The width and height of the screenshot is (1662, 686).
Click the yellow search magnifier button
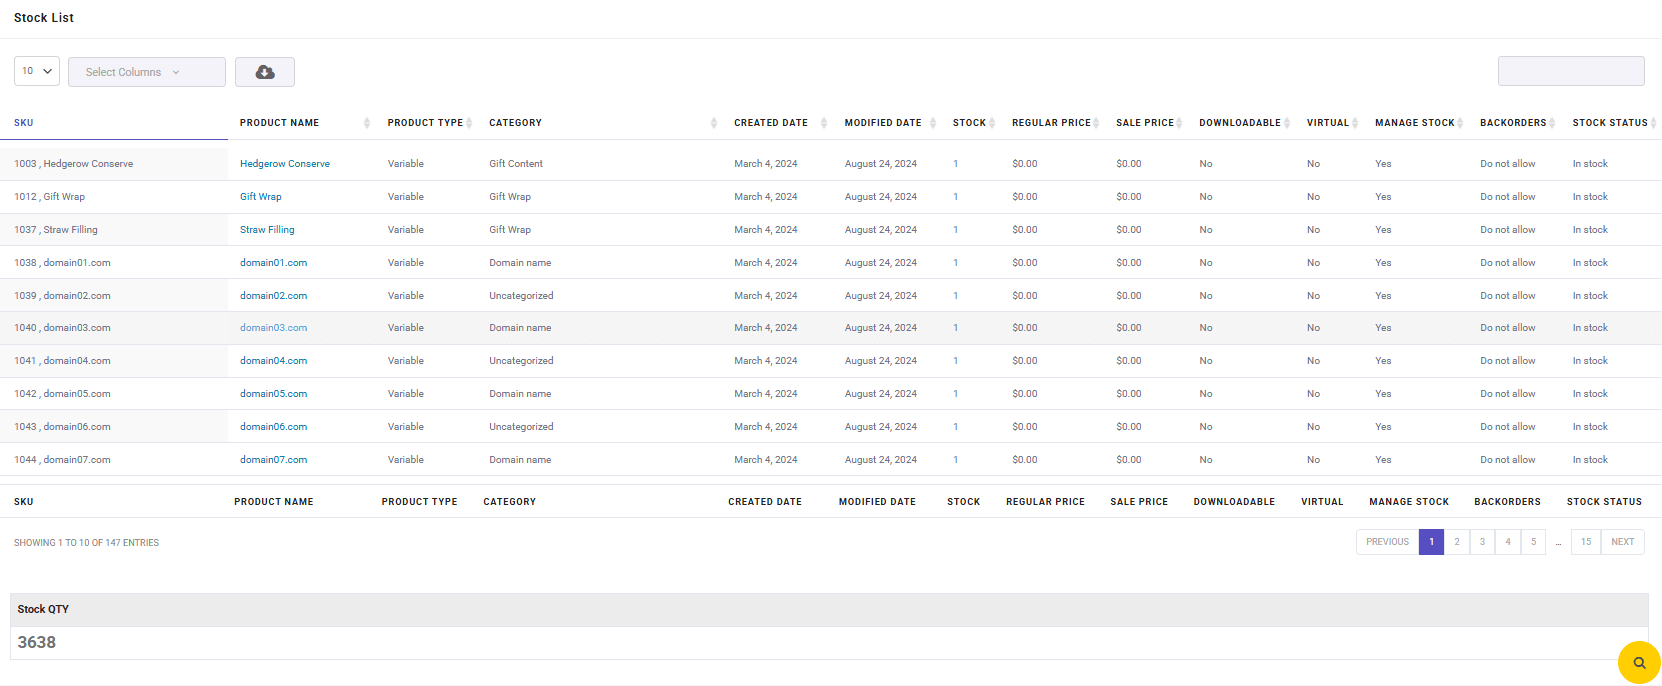[x=1639, y=662]
